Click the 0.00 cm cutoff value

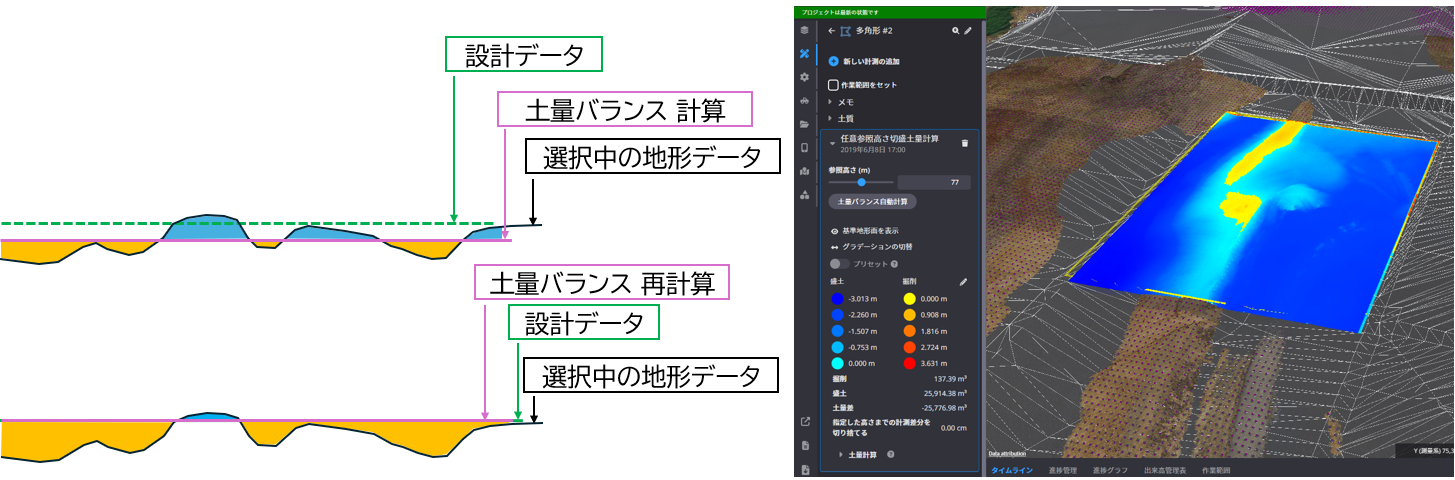pyautogui.click(x=954, y=427)
